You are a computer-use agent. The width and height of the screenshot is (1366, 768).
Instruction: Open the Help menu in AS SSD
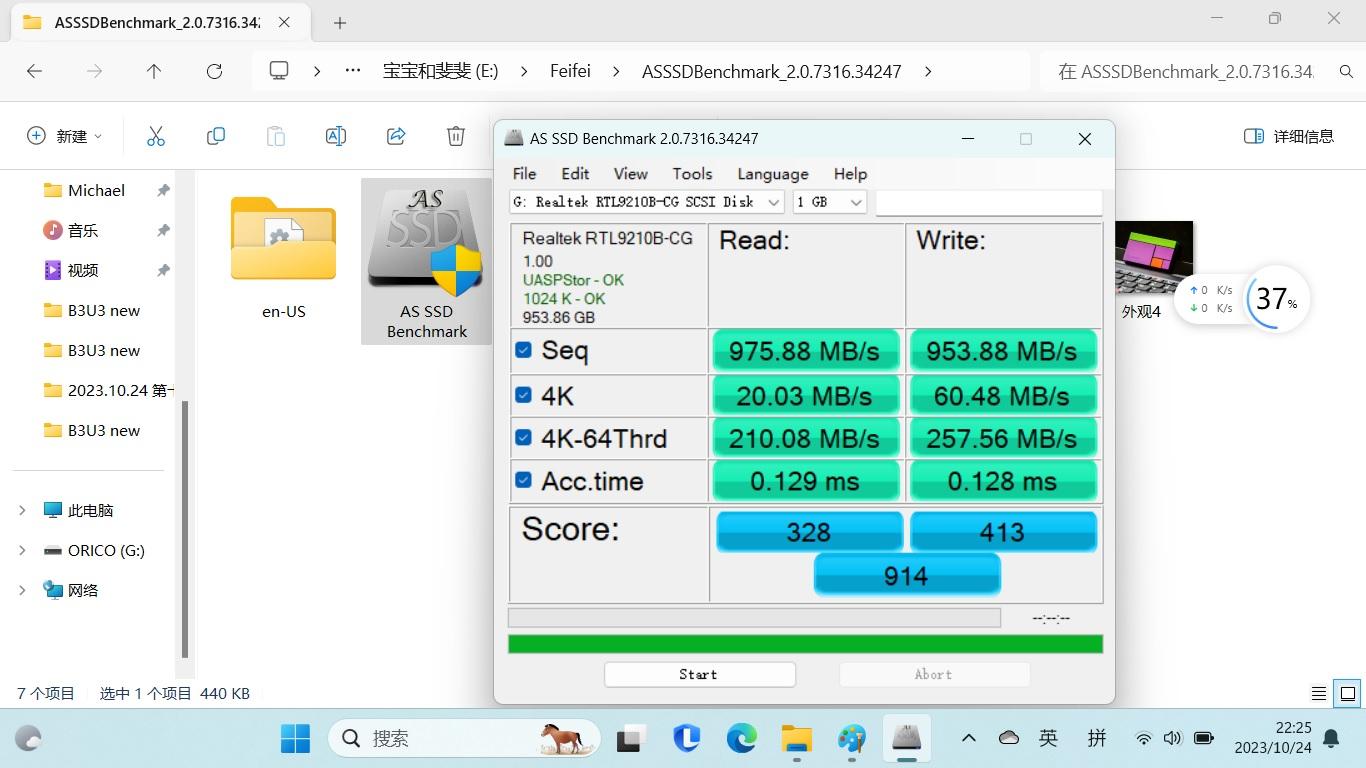pos(850,174)
